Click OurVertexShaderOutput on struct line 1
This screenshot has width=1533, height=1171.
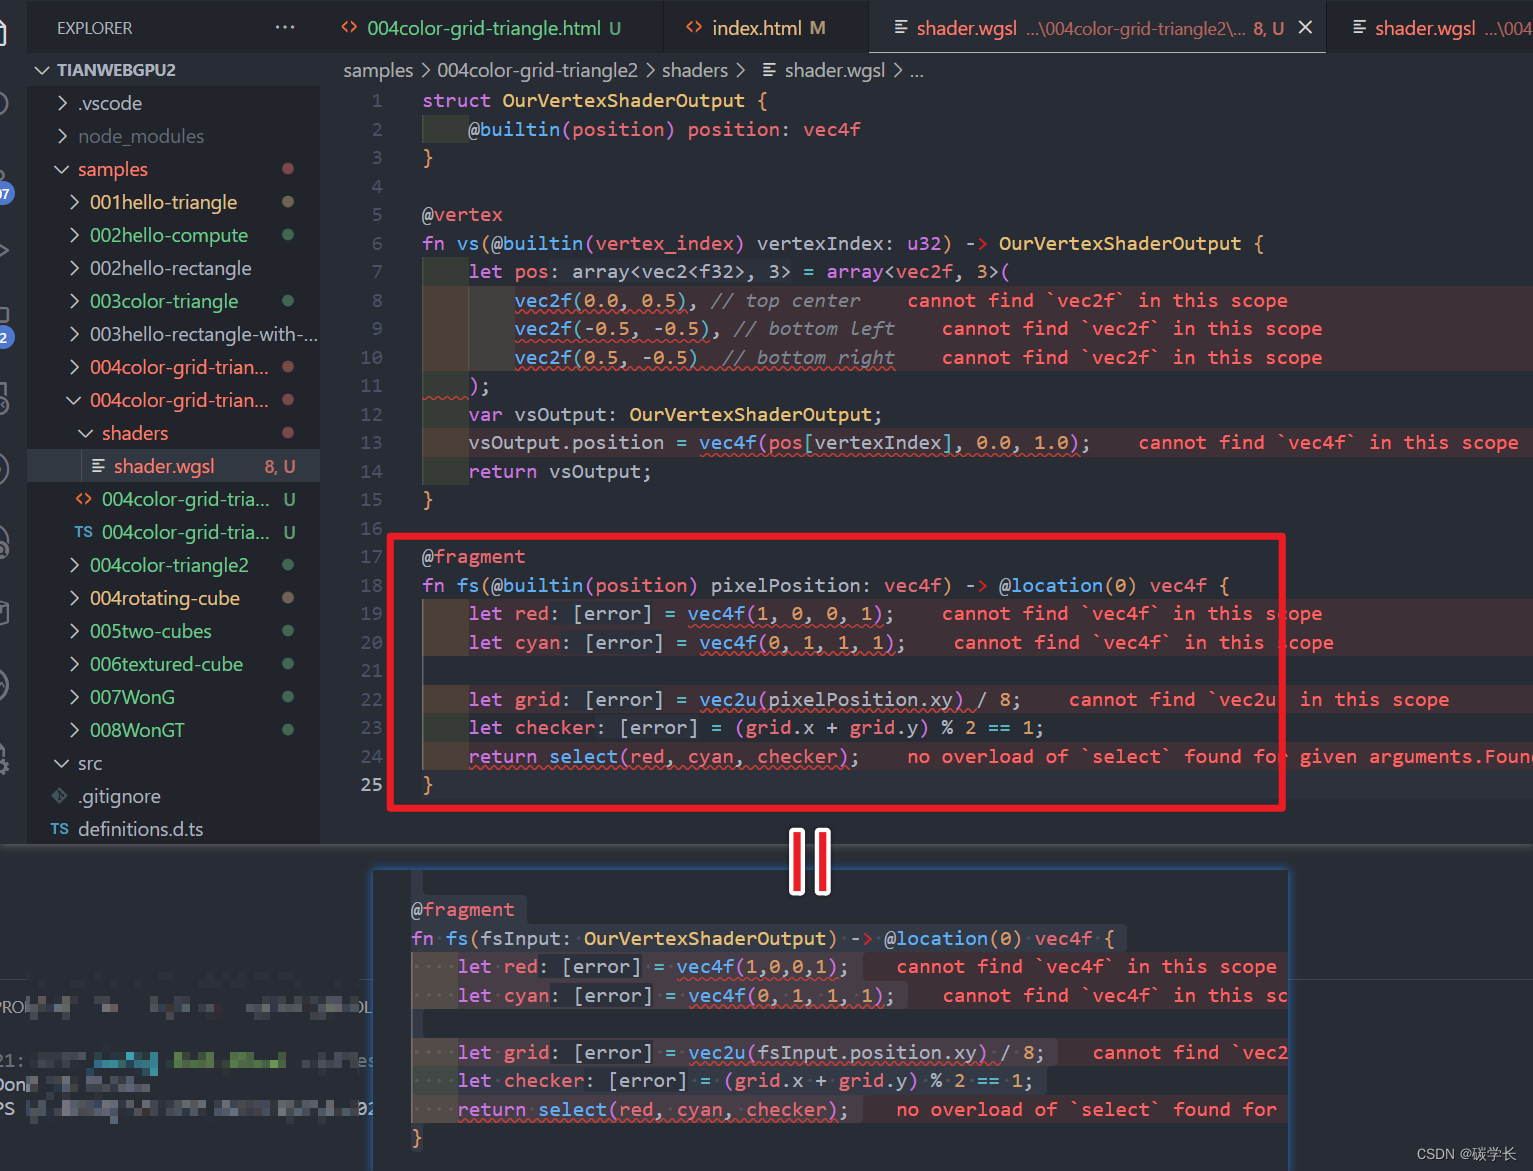[x=623, y=100]
